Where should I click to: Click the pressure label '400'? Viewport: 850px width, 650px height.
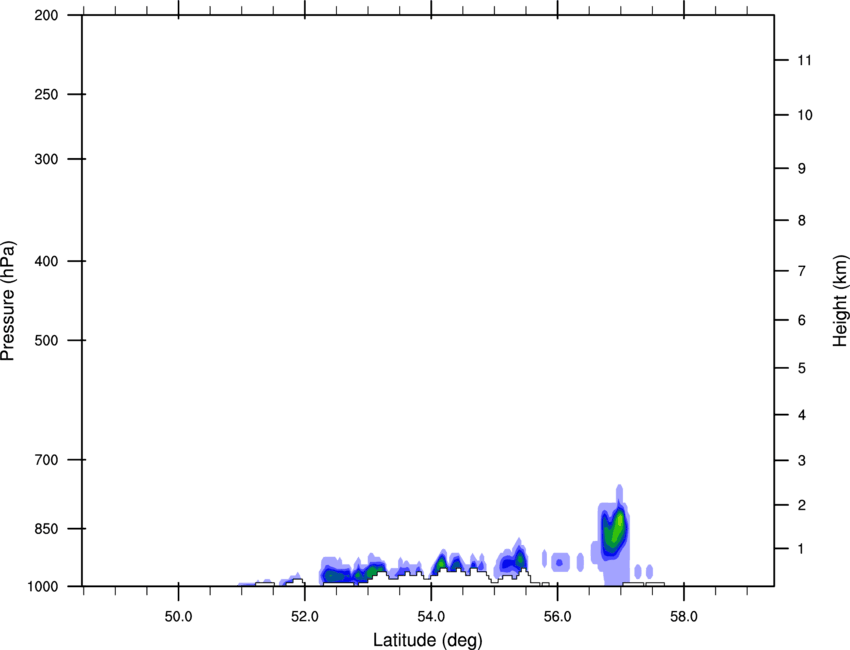point(46,261)
